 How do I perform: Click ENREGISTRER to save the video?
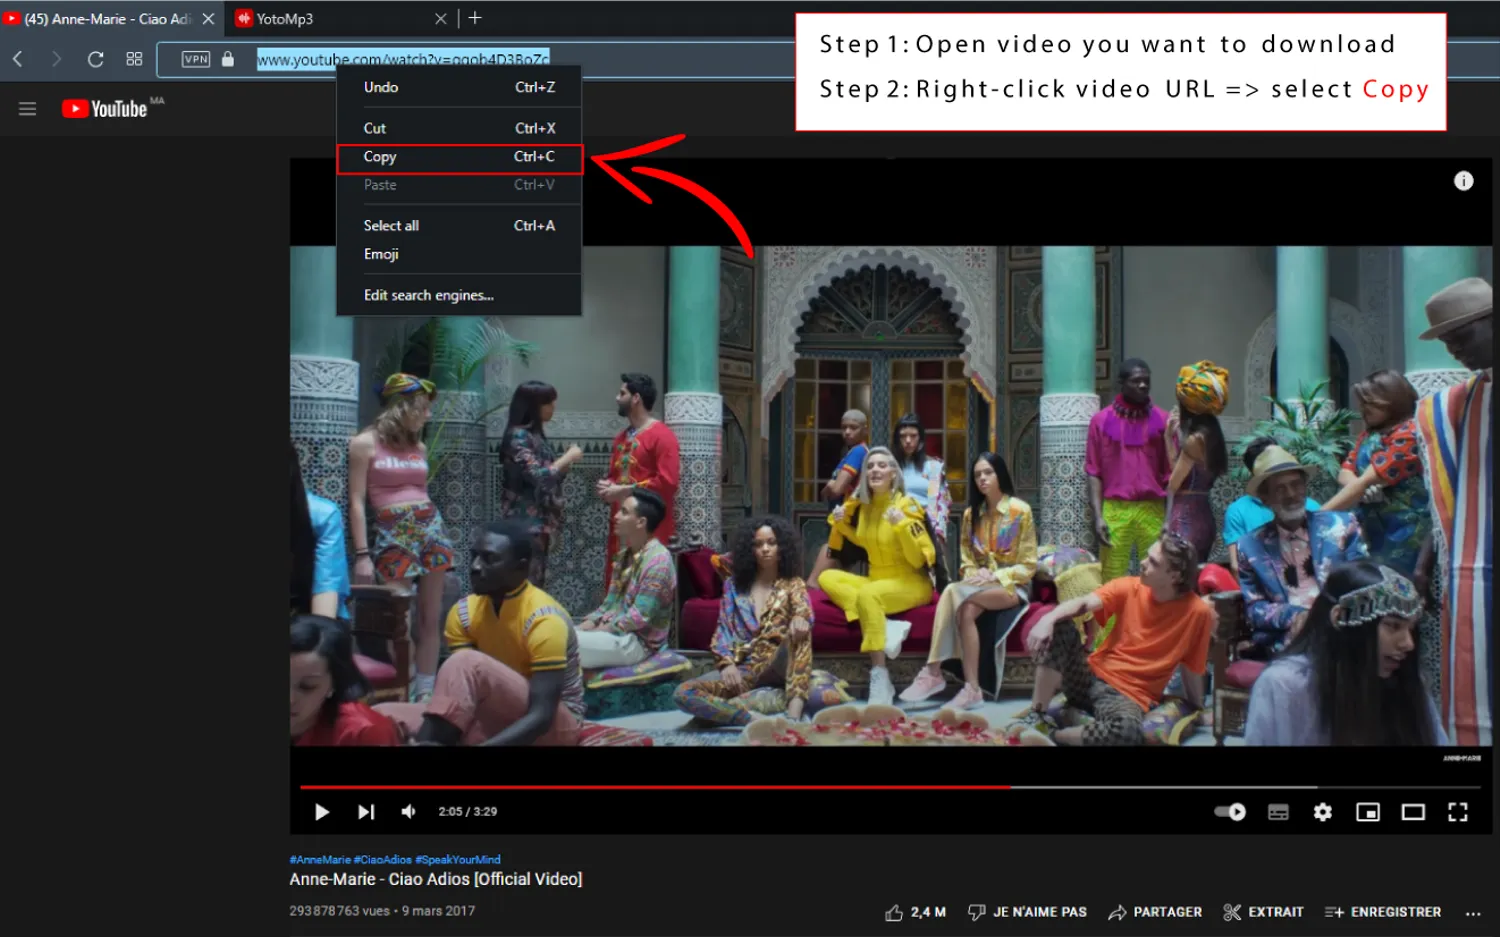[1383, 912]
